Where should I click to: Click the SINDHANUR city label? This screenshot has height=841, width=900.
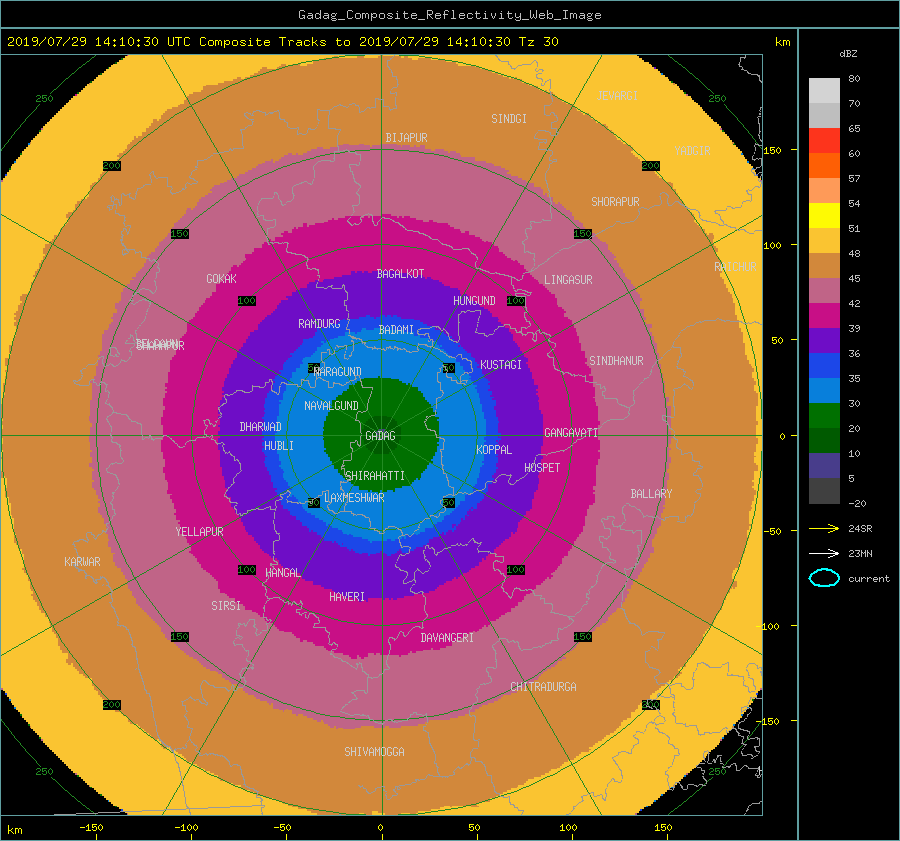pyautogui.click(x=616, y=361)
